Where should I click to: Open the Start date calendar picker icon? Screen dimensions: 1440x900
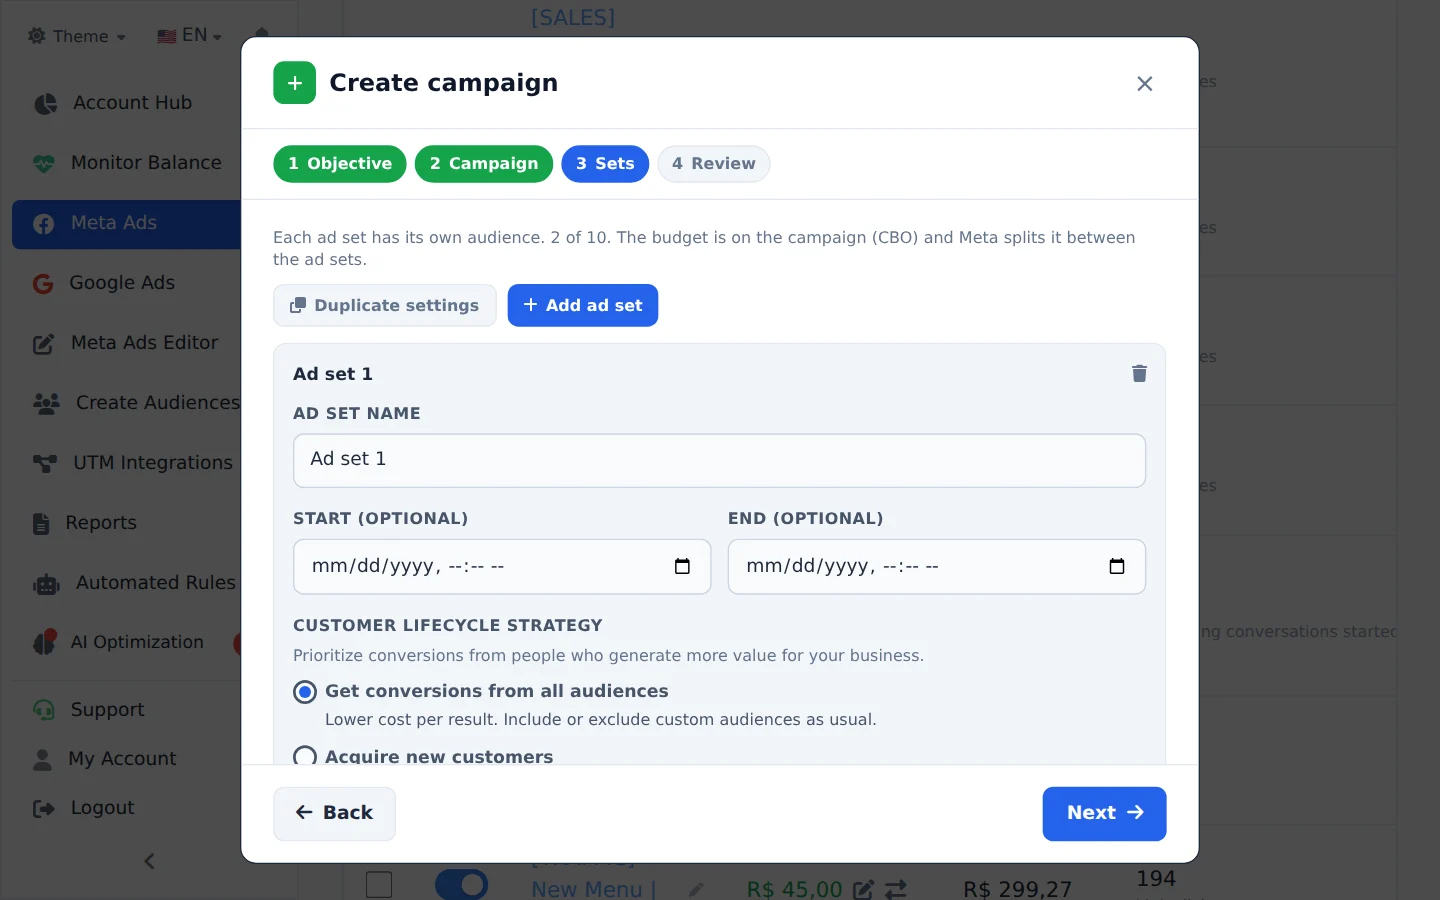point(682,567)
